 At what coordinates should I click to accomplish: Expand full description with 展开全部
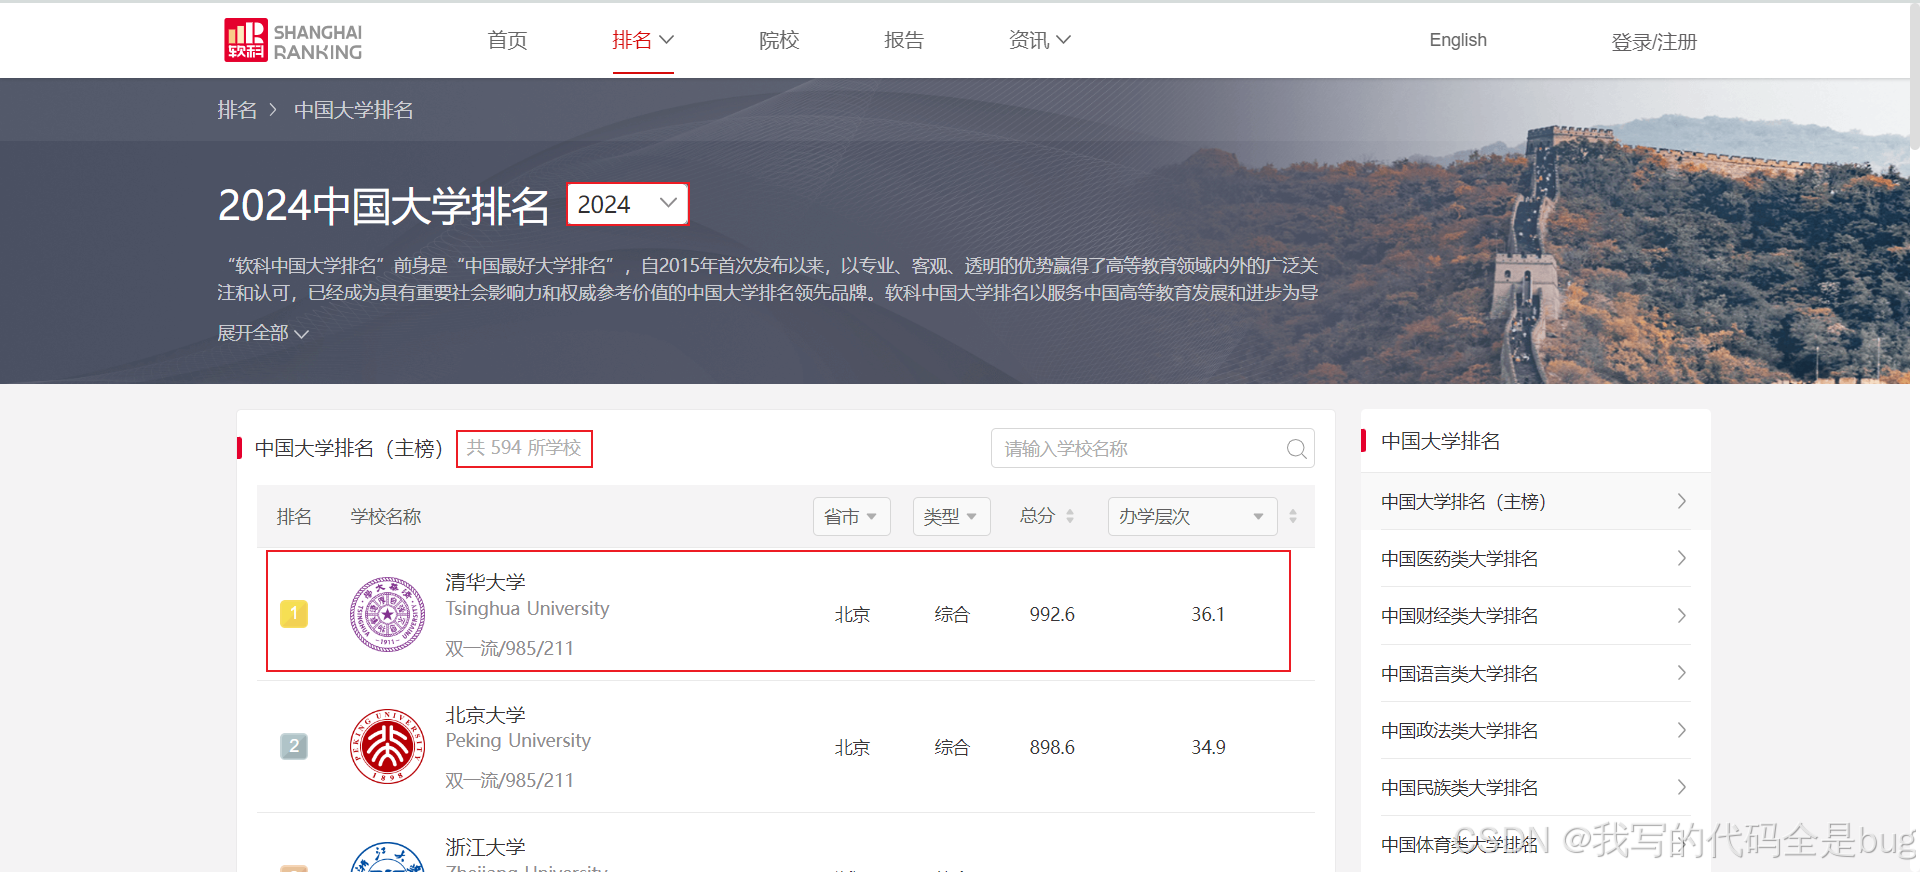coord(263,333)
